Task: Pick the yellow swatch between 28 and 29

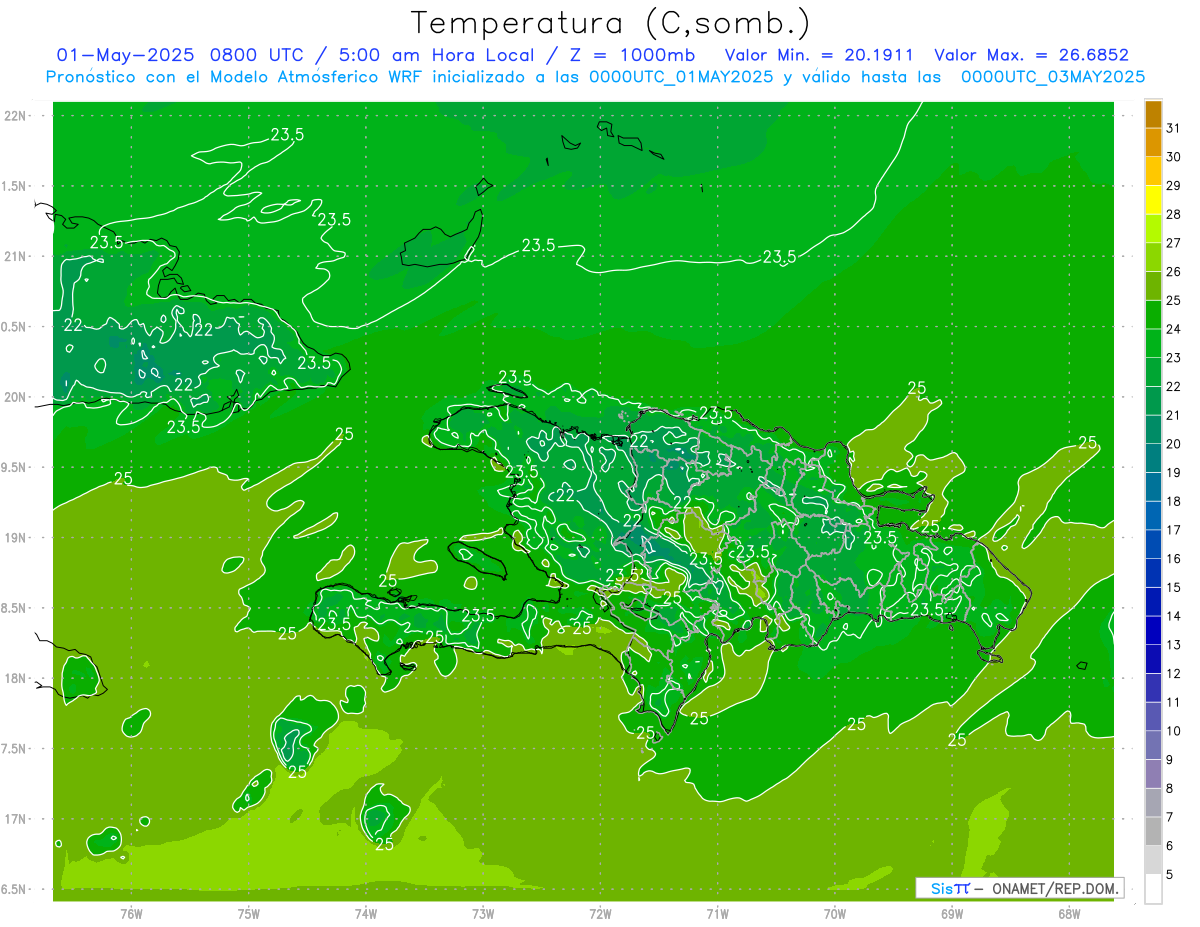Action: (x=1153, y=200)
